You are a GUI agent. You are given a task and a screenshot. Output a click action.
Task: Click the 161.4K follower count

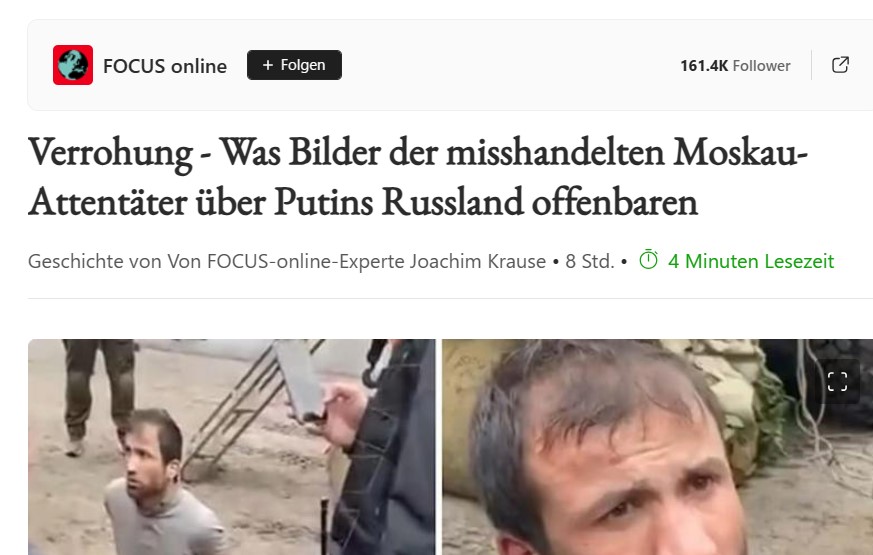704,66
